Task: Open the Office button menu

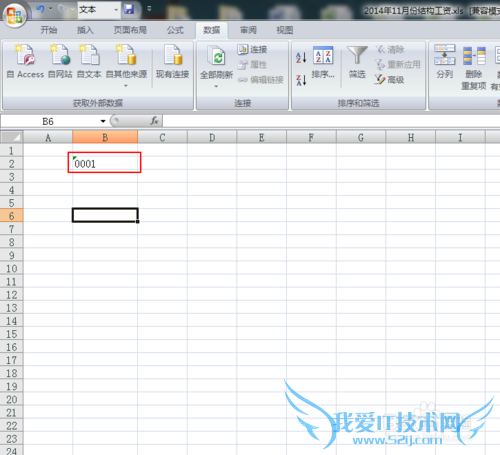Action: coord(14,15)
